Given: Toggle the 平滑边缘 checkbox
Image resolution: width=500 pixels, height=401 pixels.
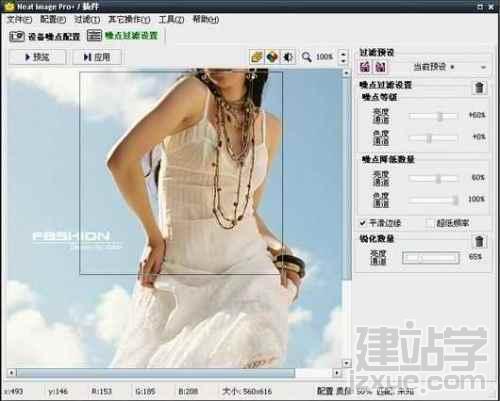Looking at the screenshot, I should [x=363, y=223].
